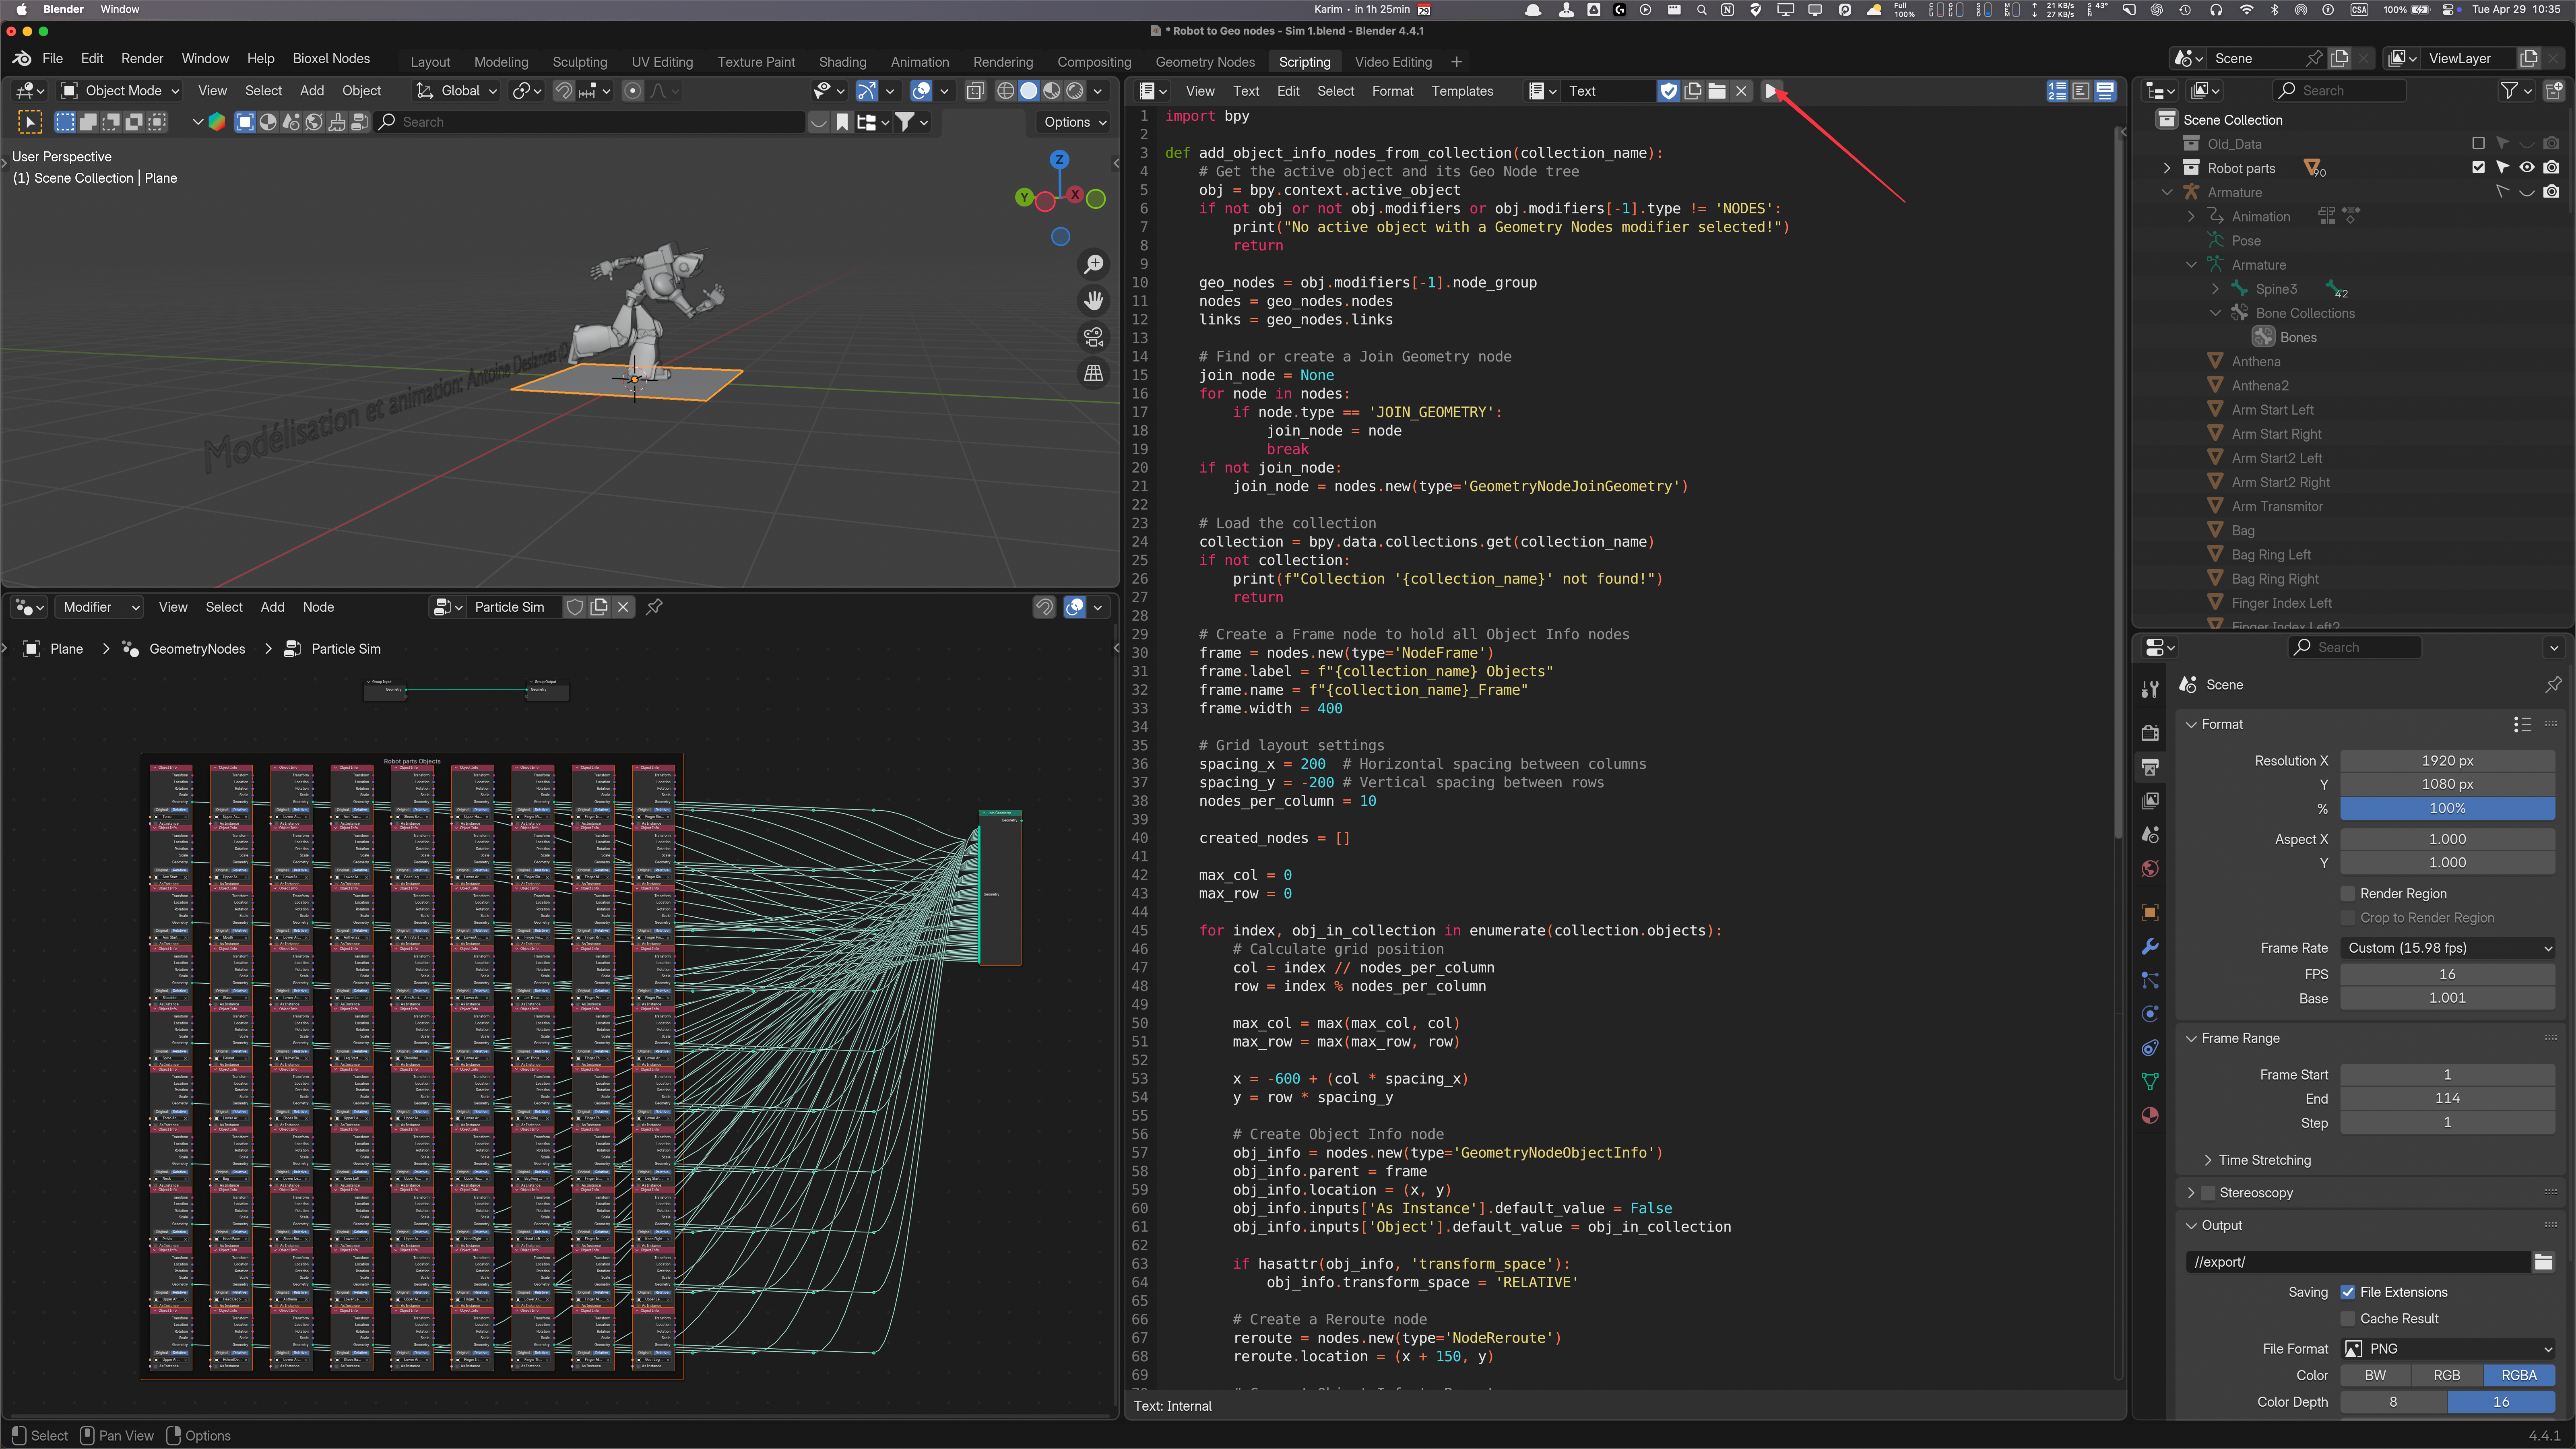Click the output path field //export/
Screen dimensions: 2576x1449
[2358, 1262]
